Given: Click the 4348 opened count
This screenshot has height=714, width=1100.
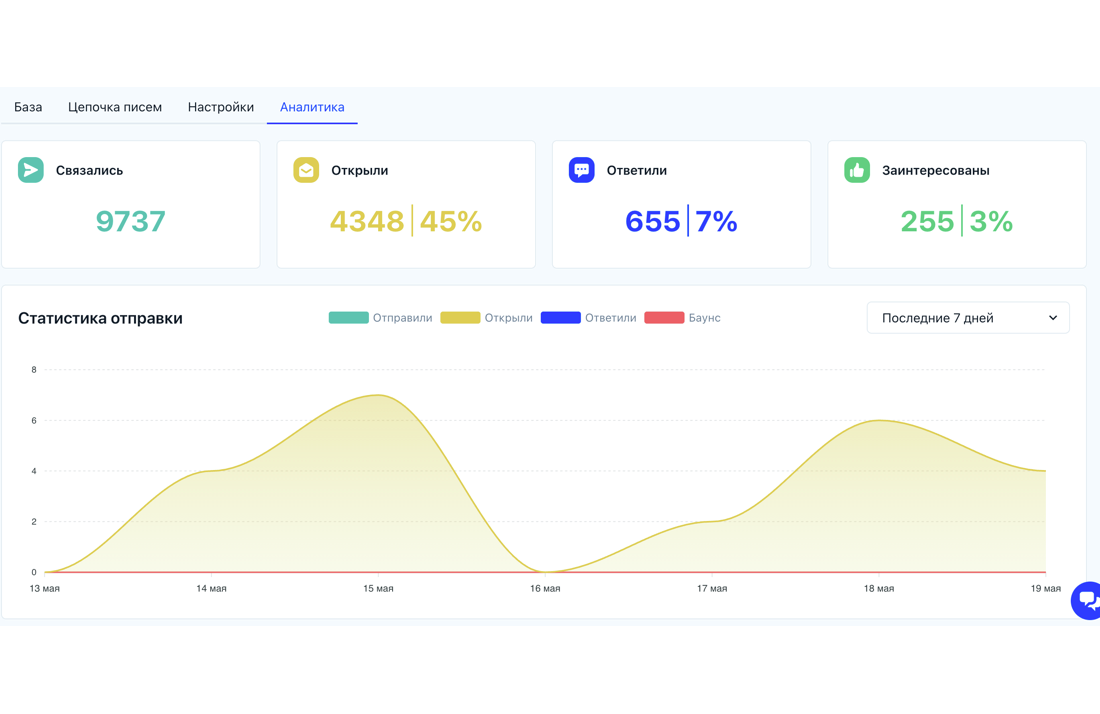Looking at the screenshot, I should [x=367, y=222].
